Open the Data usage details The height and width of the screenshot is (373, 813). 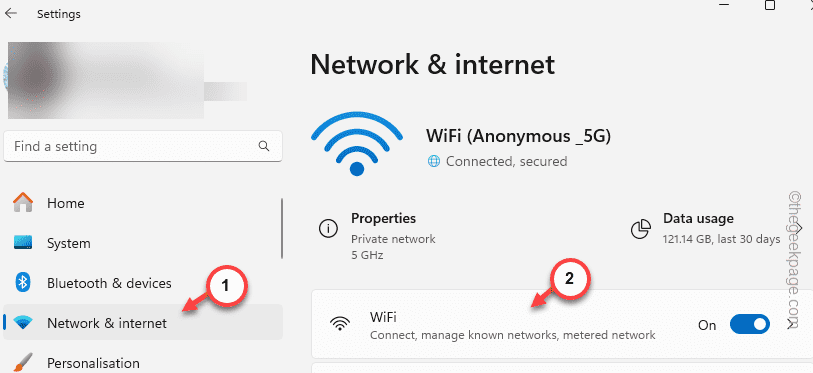tap(715, 229)
